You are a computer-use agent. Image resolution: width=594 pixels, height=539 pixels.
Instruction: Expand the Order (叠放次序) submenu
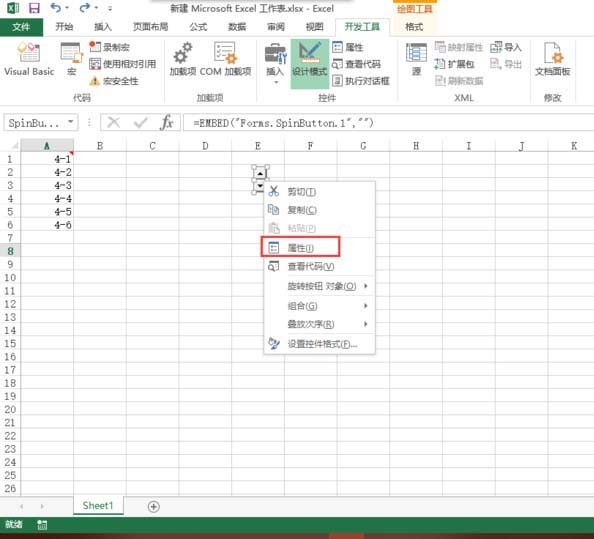click(319, 324)
